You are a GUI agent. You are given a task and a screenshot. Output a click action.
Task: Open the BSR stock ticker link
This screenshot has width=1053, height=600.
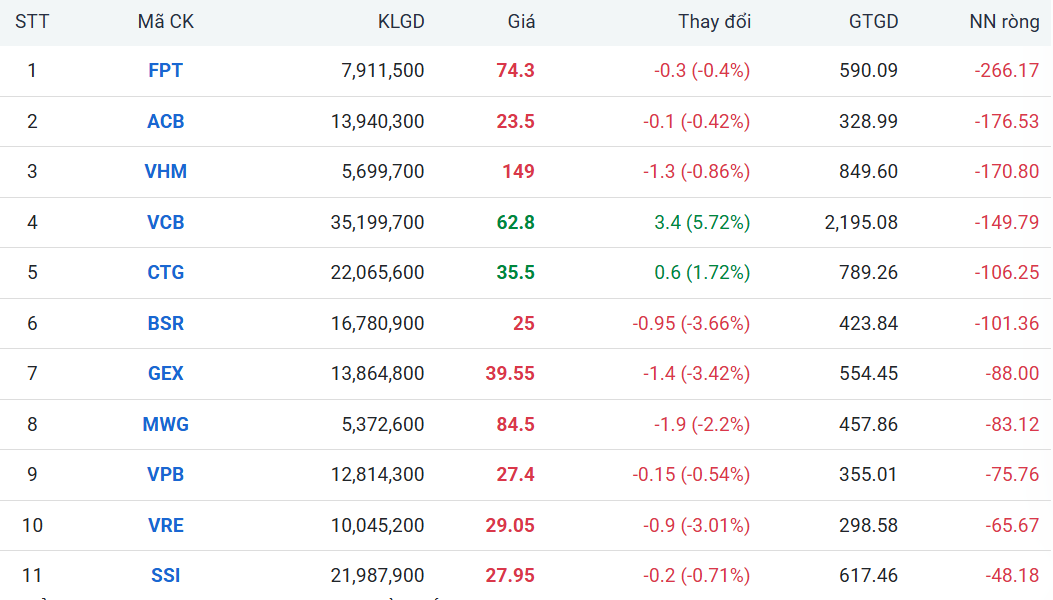(165, 324)
